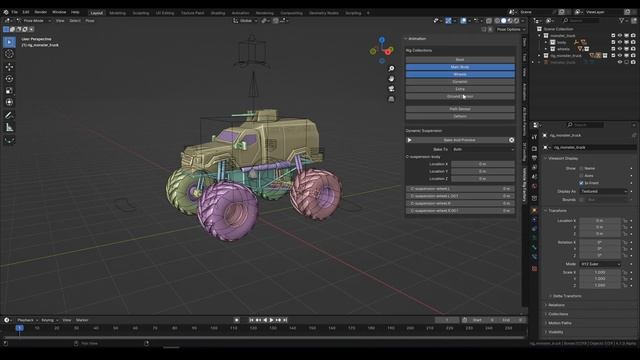Select the Breakdowner pose tool
Screen dimensions: 640x360
pyautogui.click(x=9, y=140)
